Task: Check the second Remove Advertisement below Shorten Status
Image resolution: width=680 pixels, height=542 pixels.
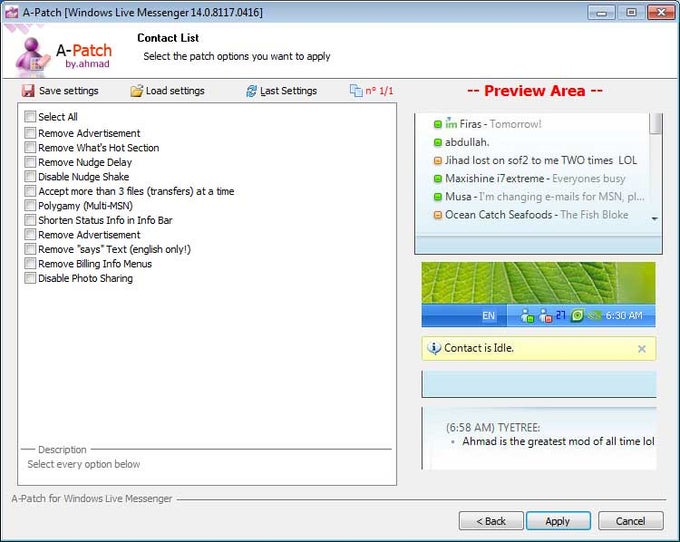Action: 30,234
